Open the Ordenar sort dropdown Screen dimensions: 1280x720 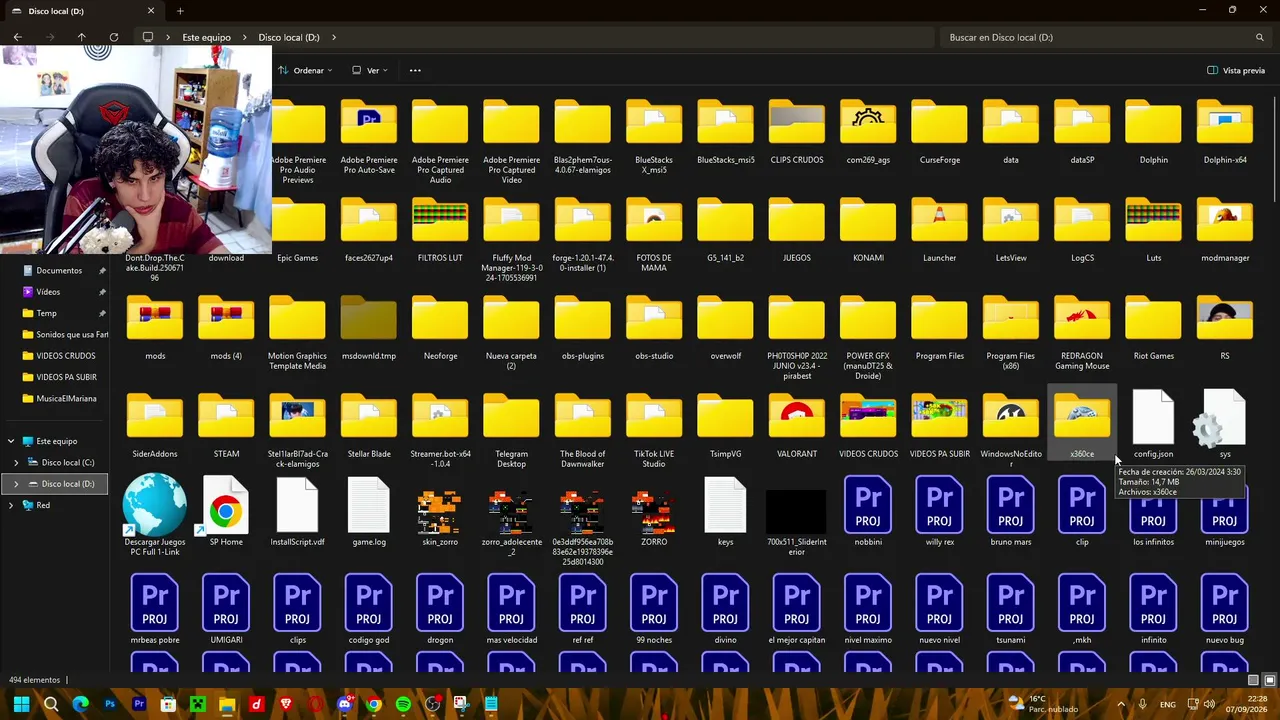click(x=305, y=70)
